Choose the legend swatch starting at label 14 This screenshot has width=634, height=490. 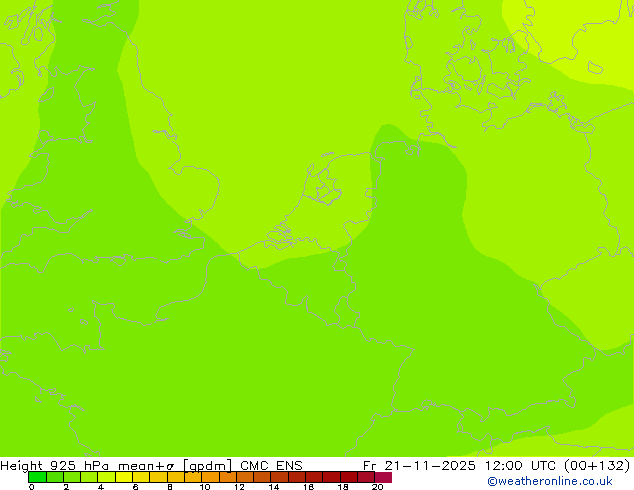coord(280,477)
